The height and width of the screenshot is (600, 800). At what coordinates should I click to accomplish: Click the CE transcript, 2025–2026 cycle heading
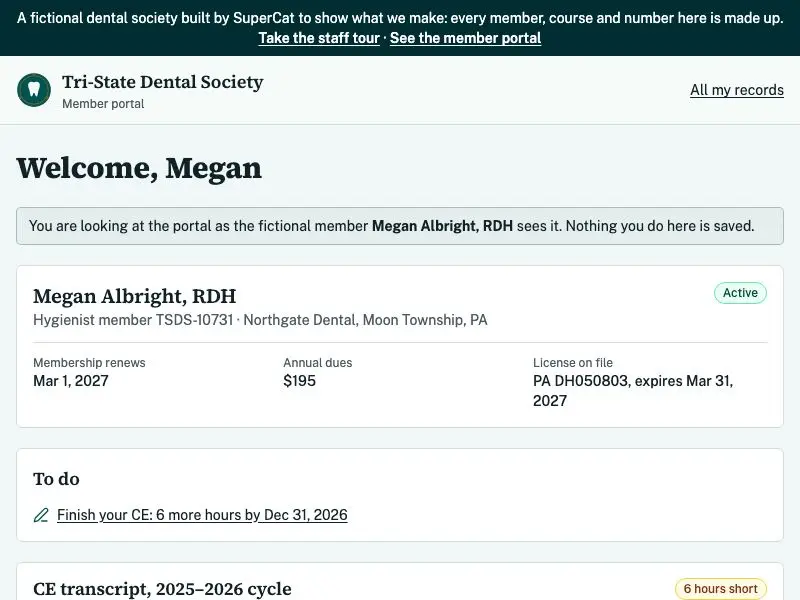(x=162, y=589)
